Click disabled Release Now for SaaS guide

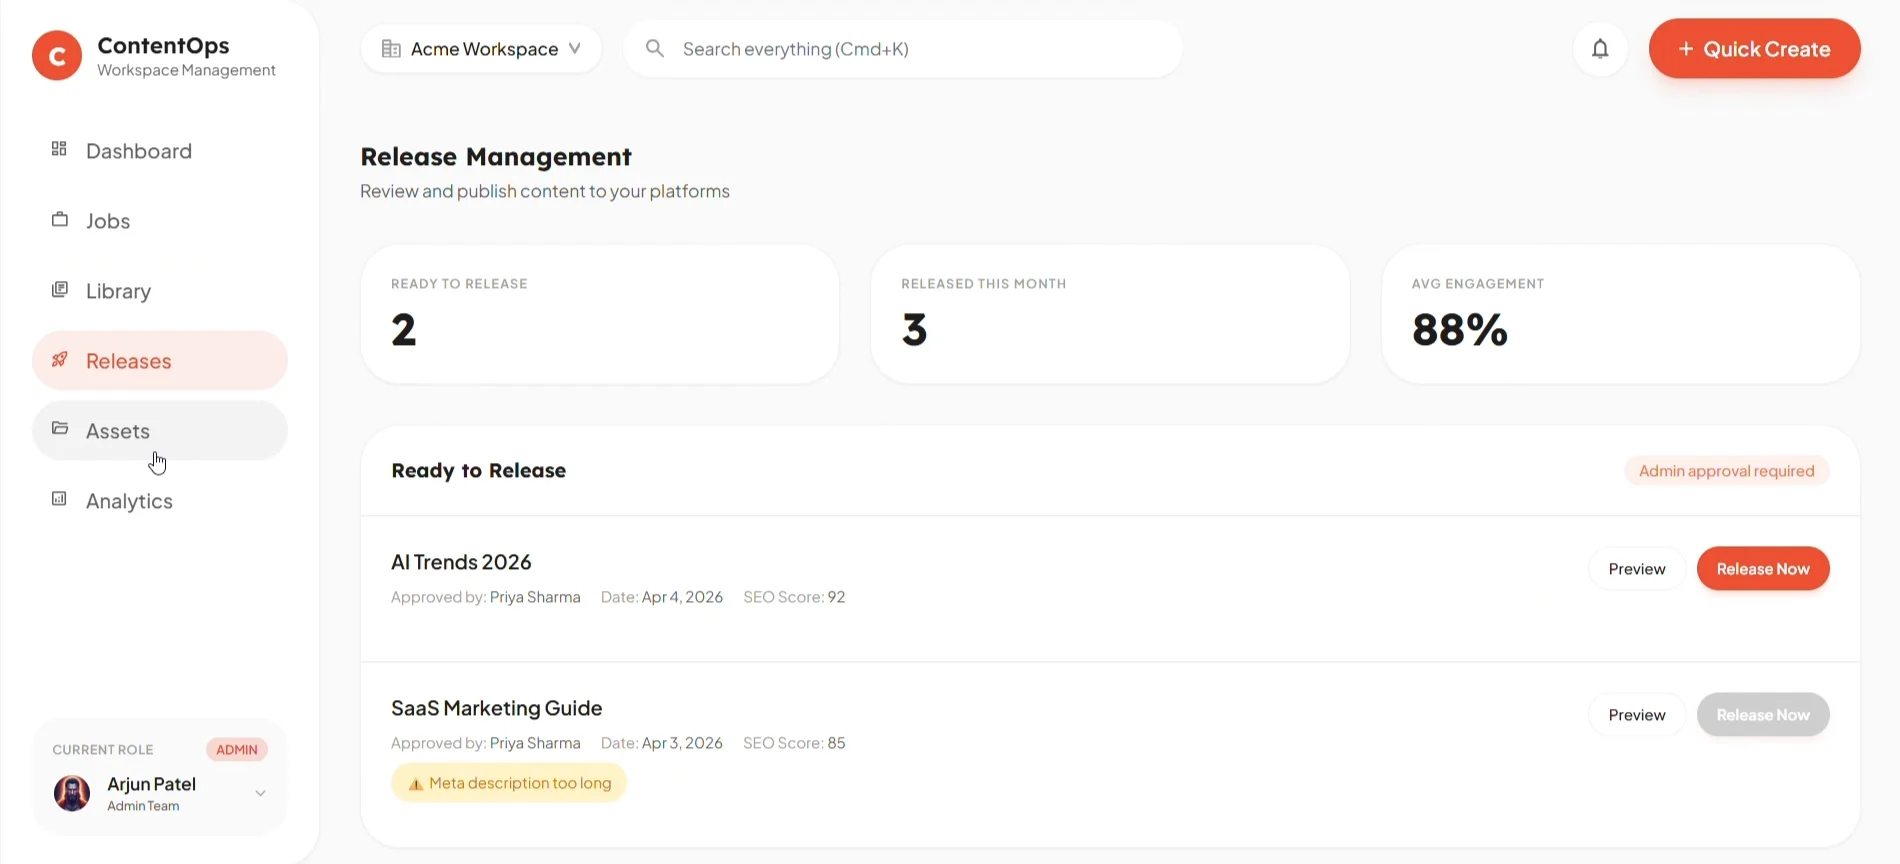click(x=1763, y=715)
